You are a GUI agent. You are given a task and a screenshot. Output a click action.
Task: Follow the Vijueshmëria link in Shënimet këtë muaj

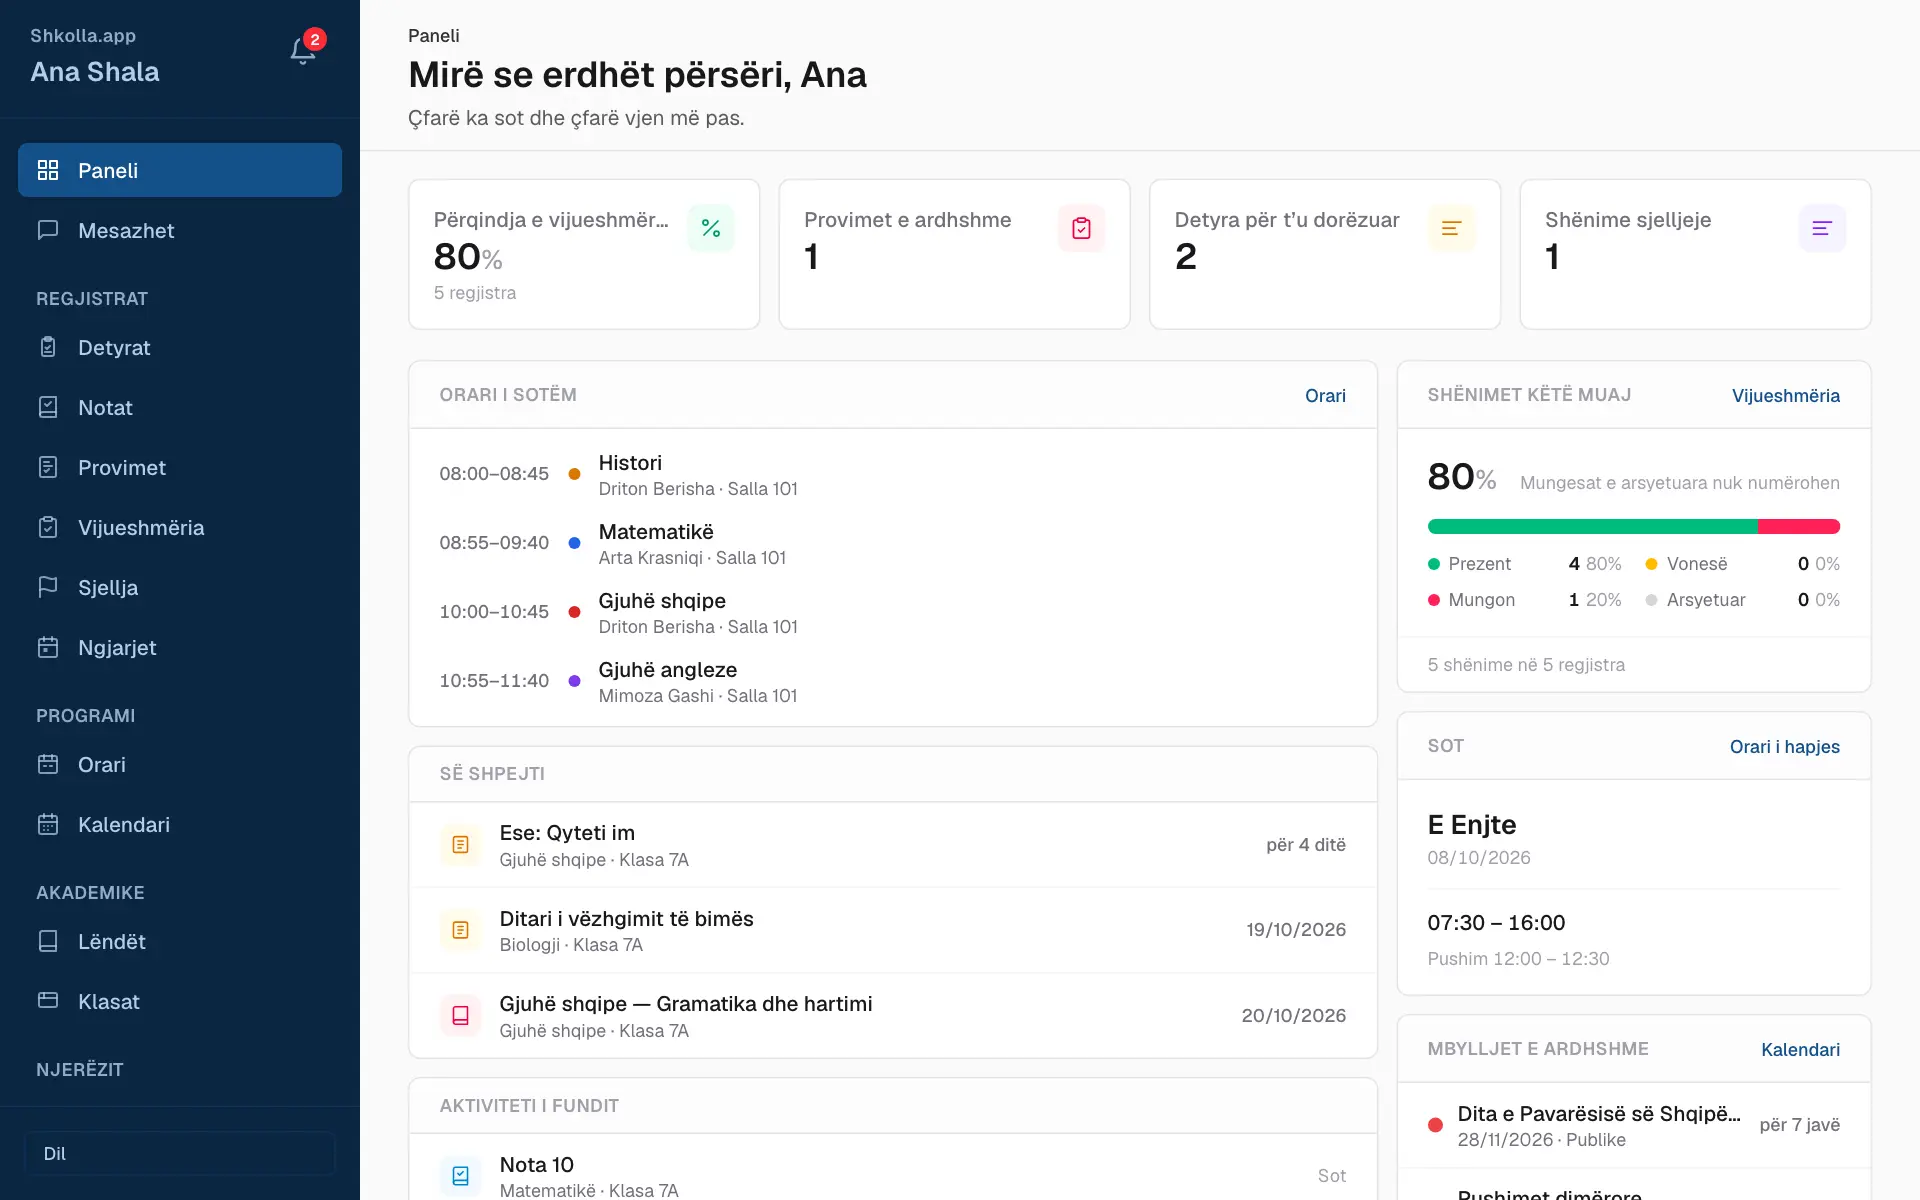click(1785, 396)
